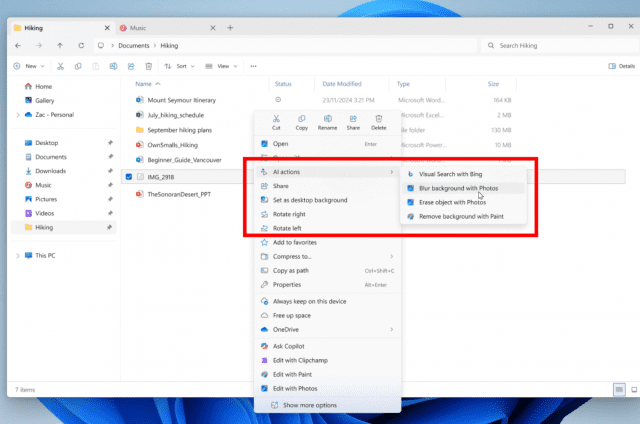Close the Music tab
The width and height of the screenshot is (640, 424).
(213, 28)
